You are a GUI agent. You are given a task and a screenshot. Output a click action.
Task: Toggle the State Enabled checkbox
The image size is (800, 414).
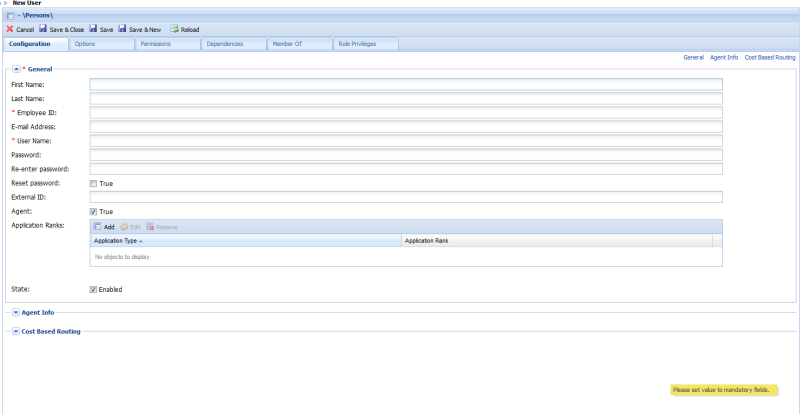pos(93,290)
